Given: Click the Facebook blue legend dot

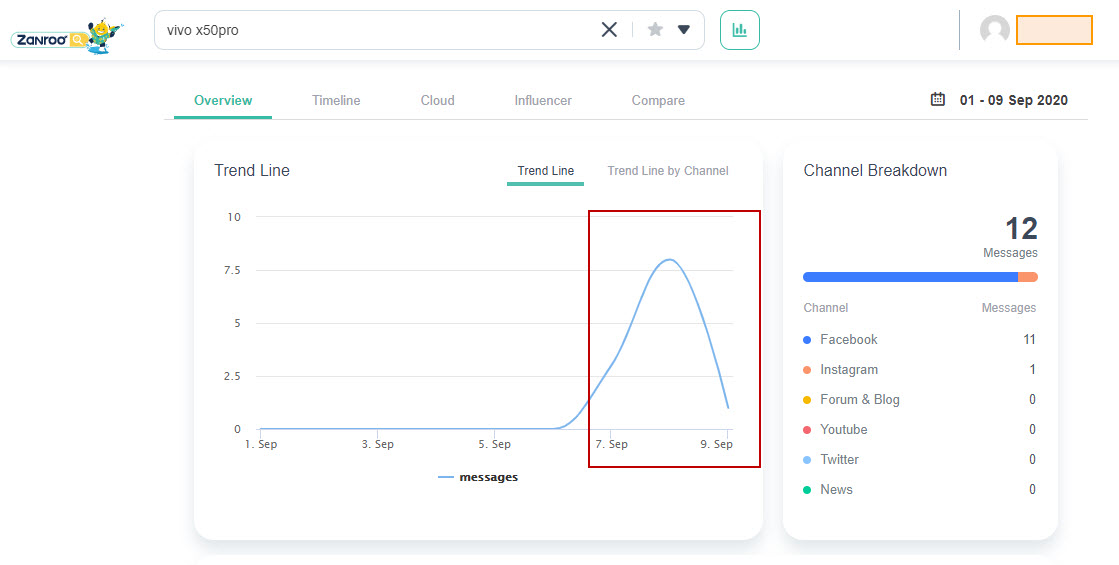Looking at the screenshot, I should [x=807, y=340].
